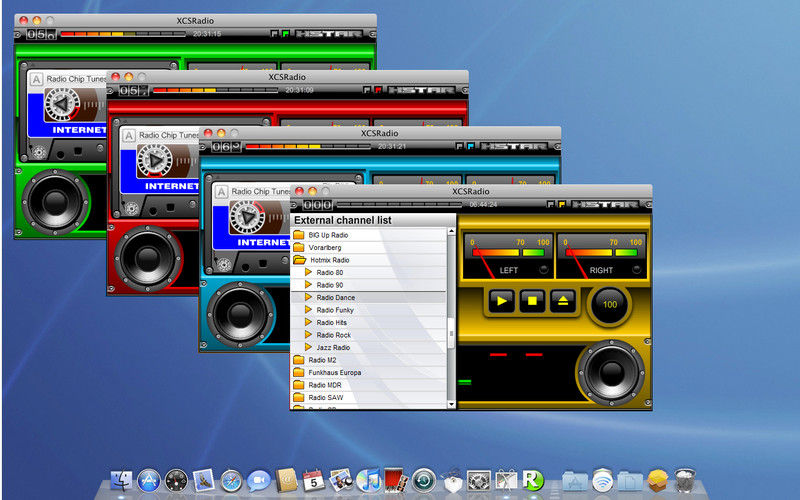Start playback in the yellow XCSRadio window
The width and height of the screenshot is (800, 500).
[x=502, y=301]
